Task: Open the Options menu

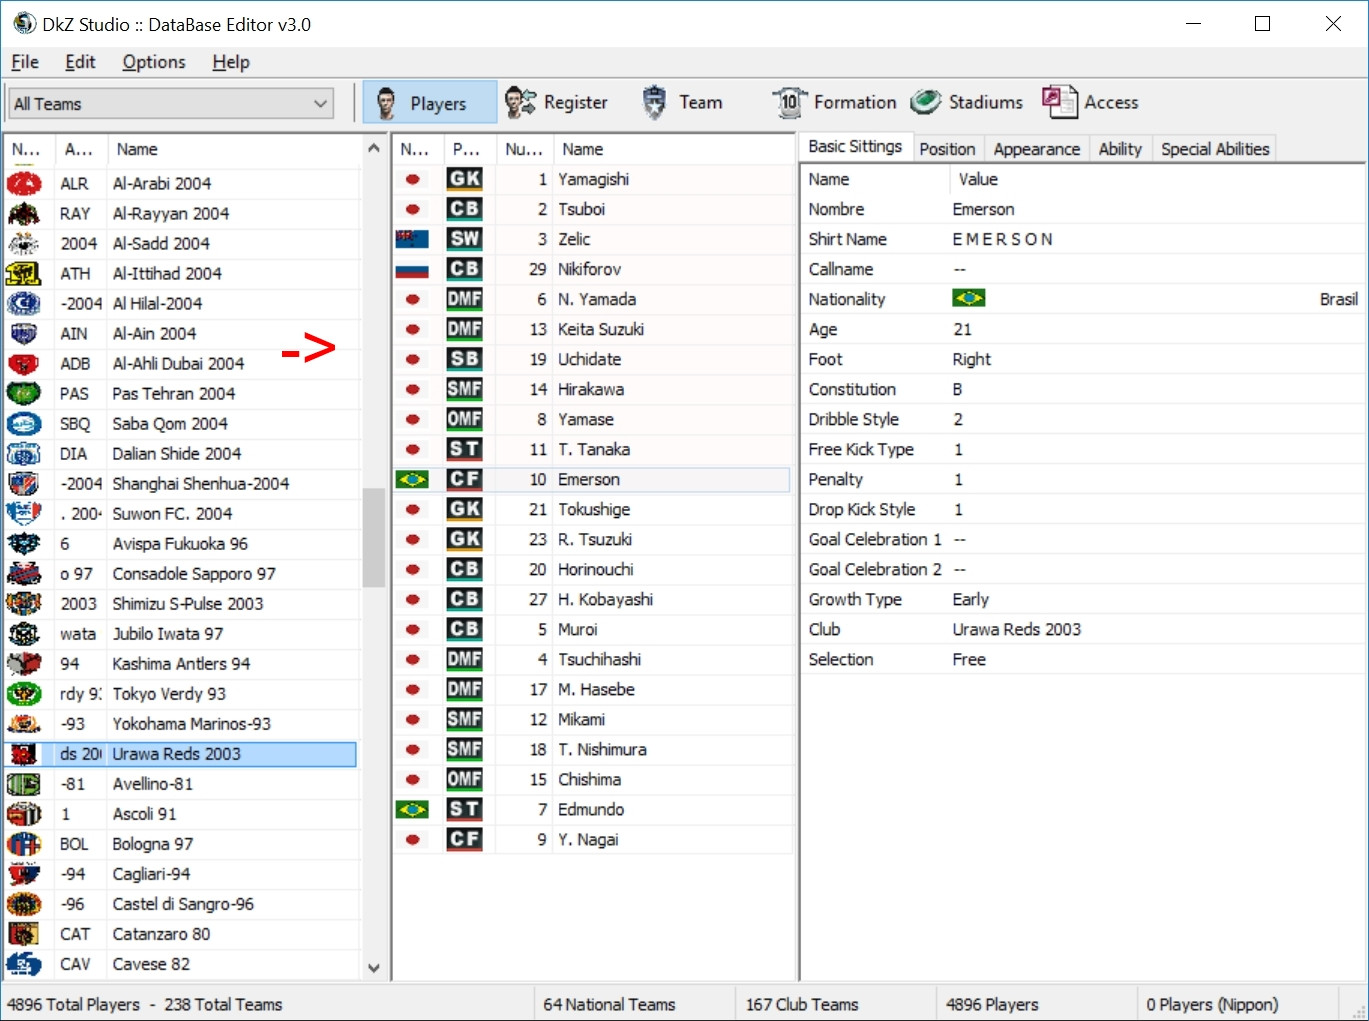Action: 154,62
